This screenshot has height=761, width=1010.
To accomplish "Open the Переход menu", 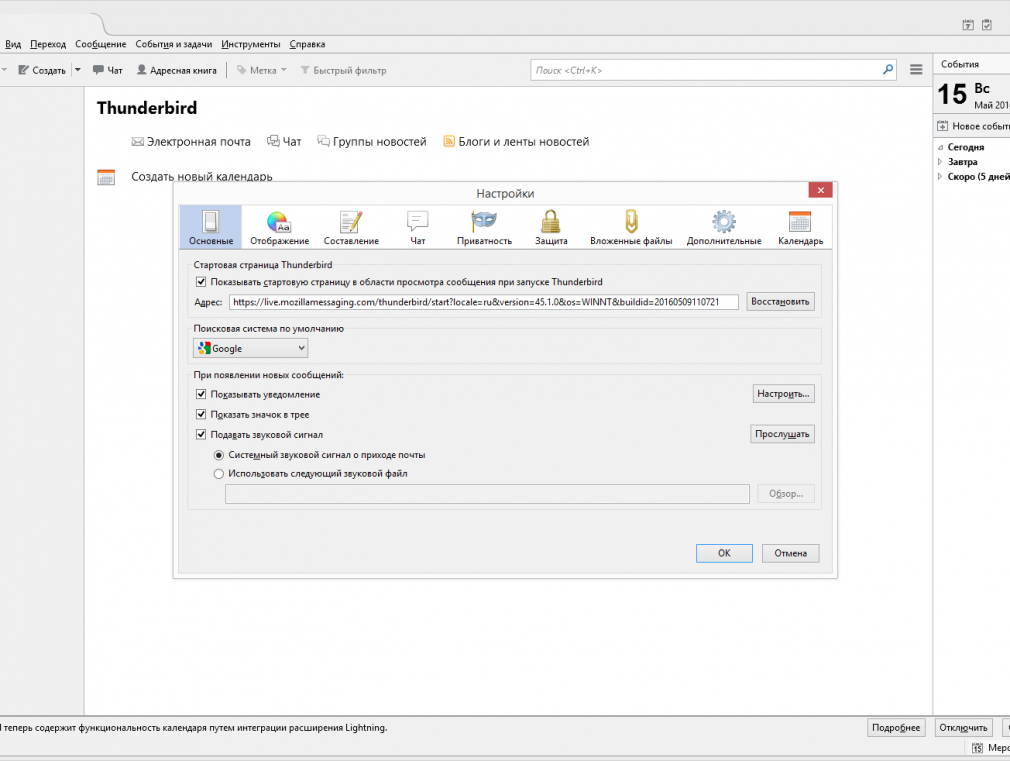I will point(48,44).
